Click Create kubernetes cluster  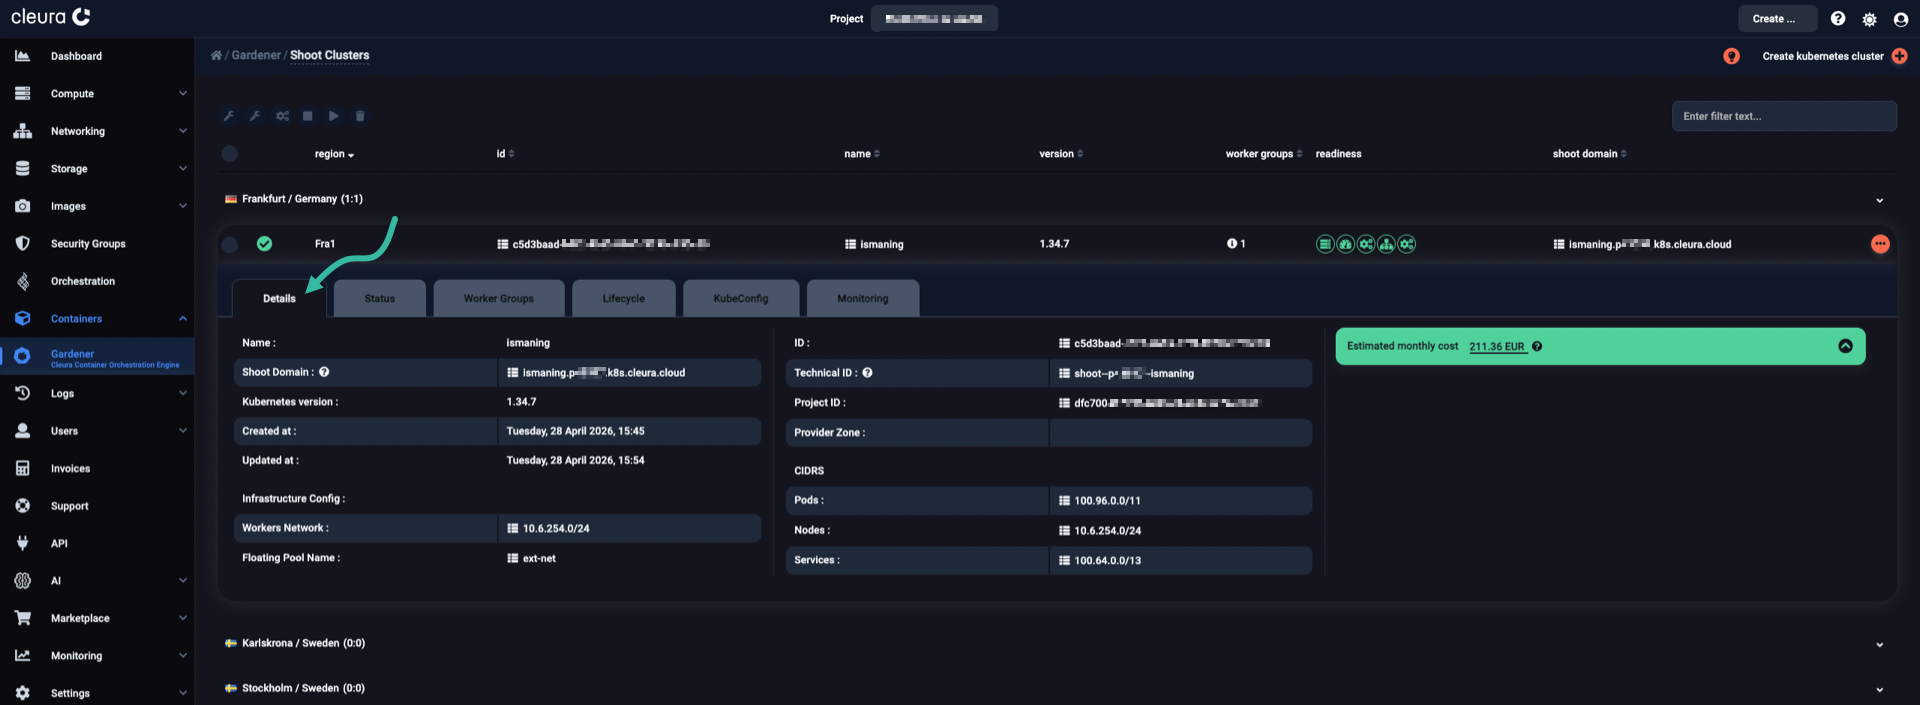pos(1822,56)
